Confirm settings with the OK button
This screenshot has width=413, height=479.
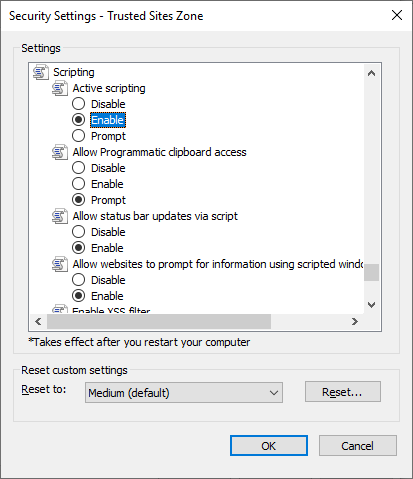point(269,446)
